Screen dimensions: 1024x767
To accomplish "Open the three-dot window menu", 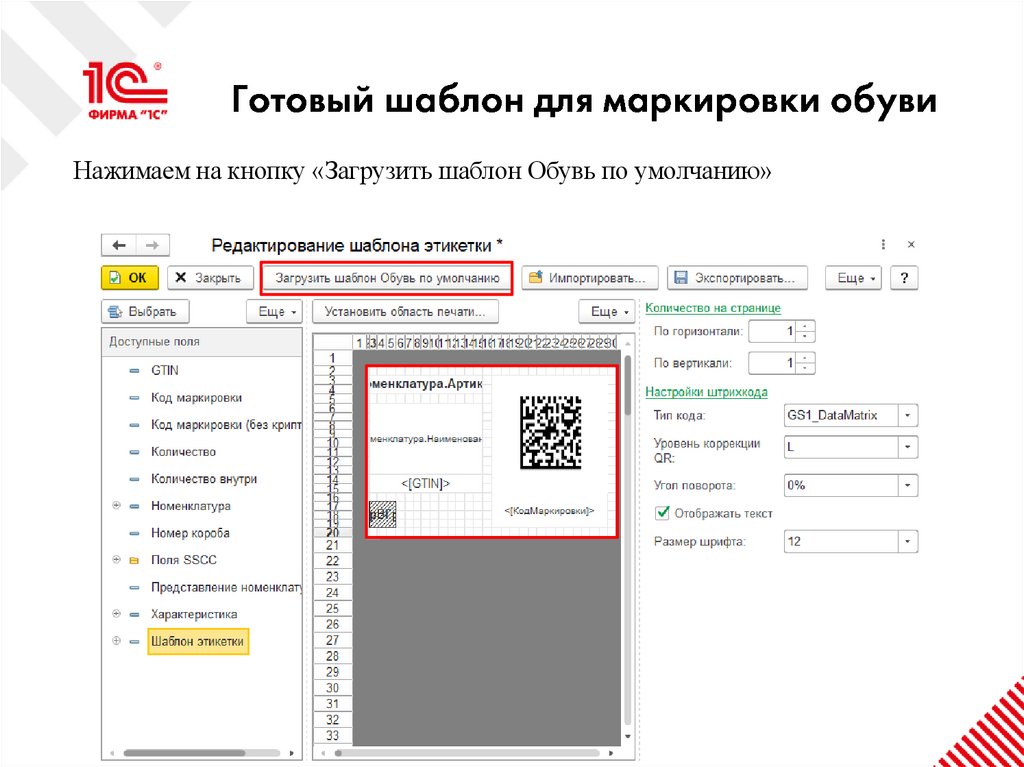I will [x=883, y=245].
